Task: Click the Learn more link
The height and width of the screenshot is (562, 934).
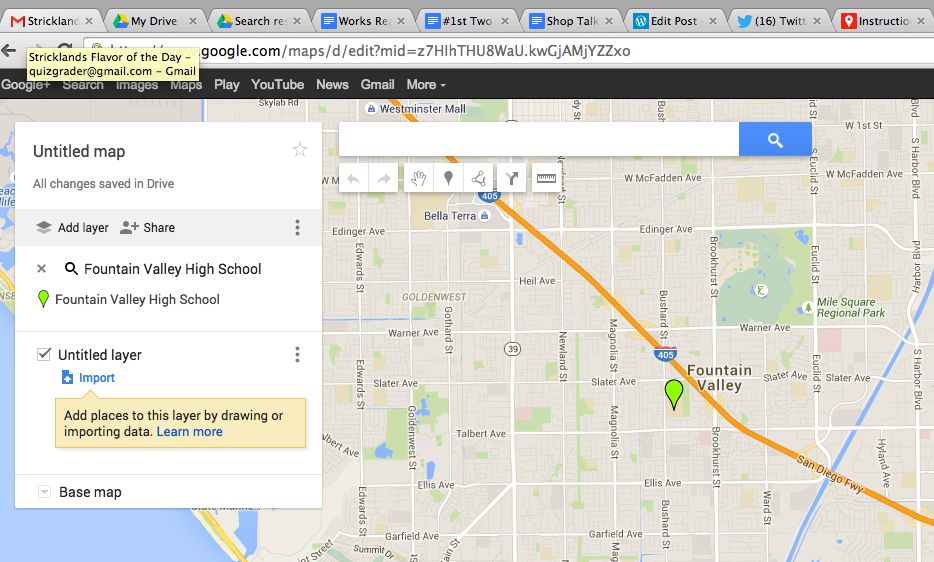Action: 189,432
